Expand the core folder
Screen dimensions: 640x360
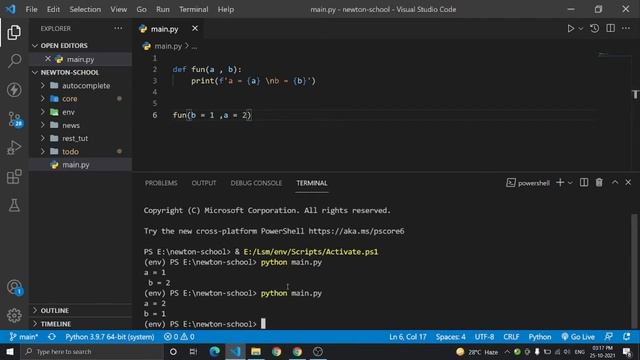click(80, 99)
